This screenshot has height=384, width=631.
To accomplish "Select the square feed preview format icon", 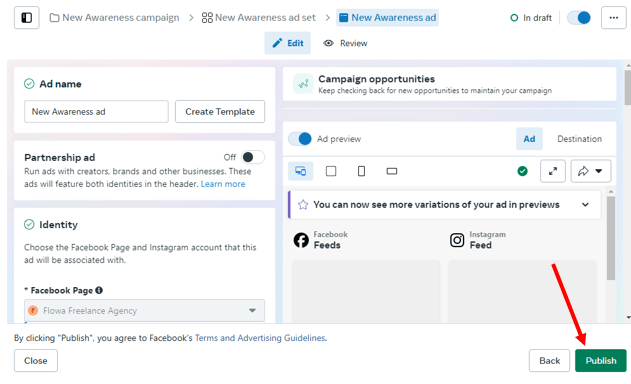I will [331, 171].
